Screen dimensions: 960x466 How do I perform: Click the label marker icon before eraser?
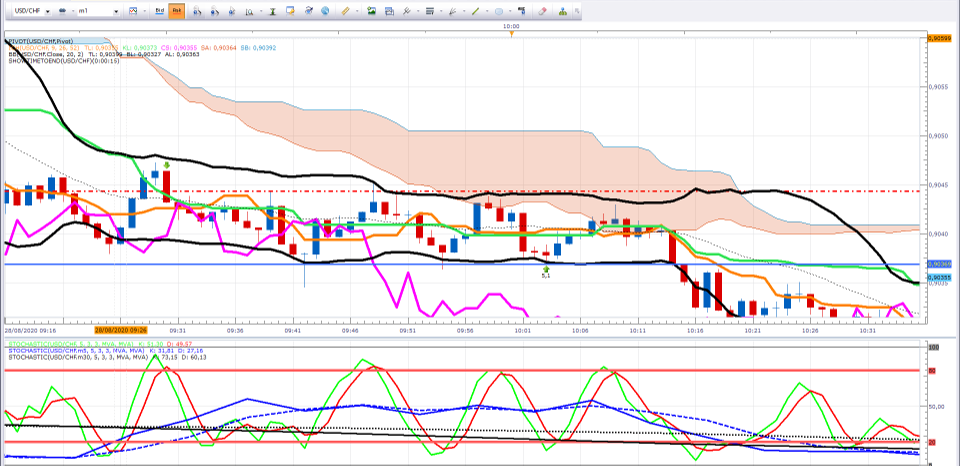click(x=522, y=11)
